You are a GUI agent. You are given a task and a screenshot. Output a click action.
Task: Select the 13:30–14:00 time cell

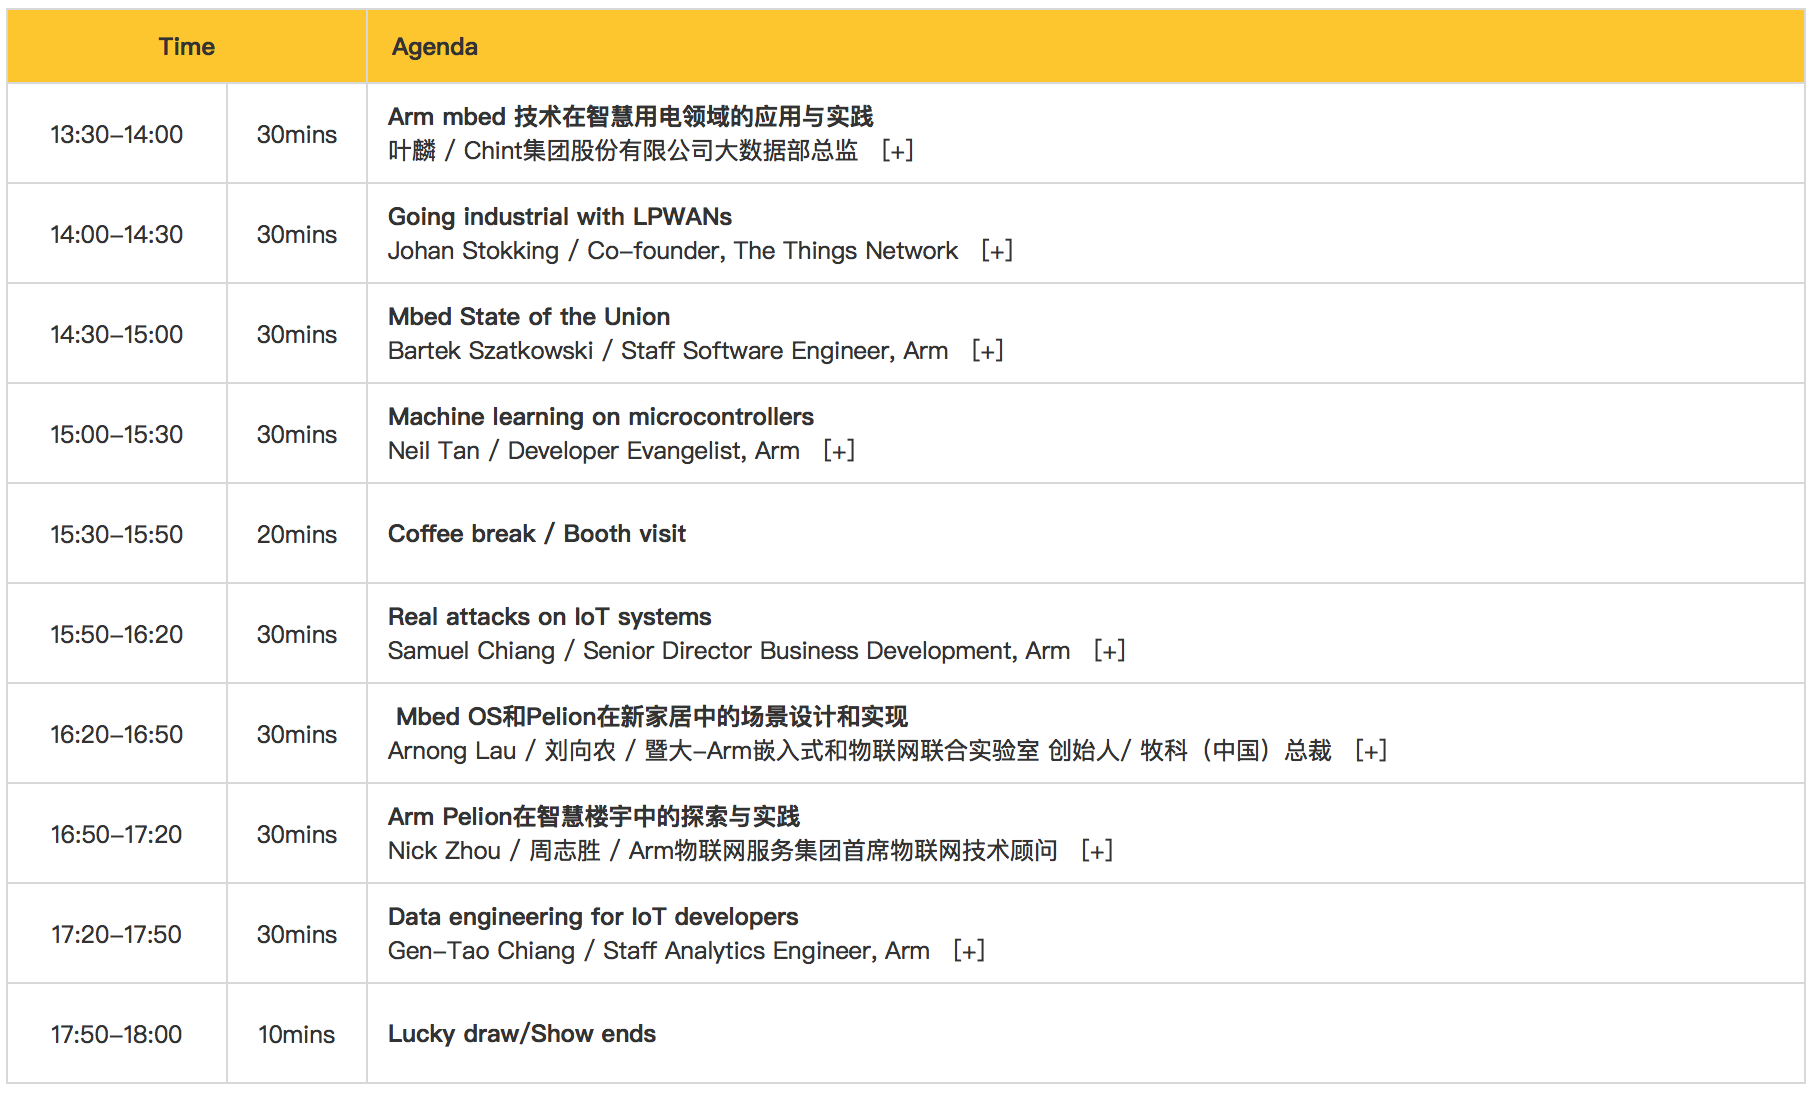click(x=117, y=134)
